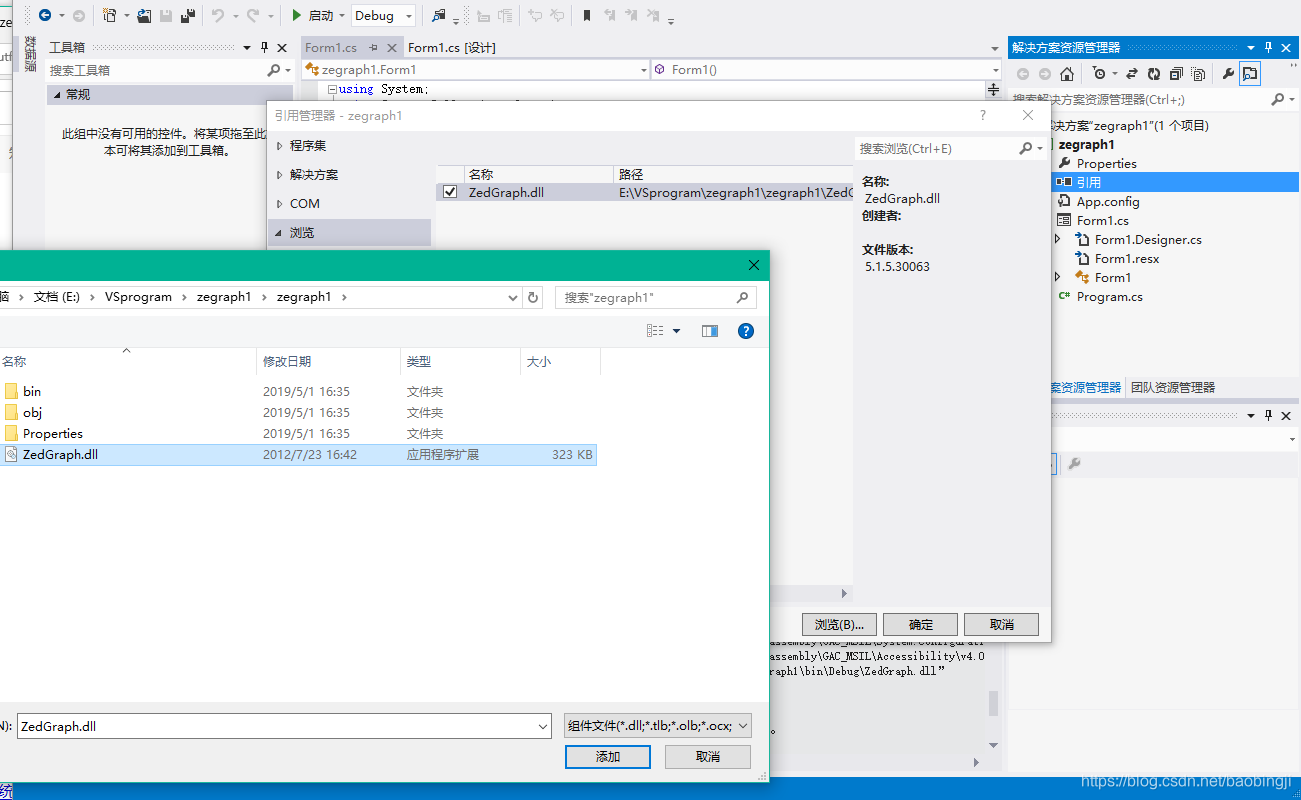Uncheck the ZedGraph.dll reference checkbox
The width and height of the screenshot is (1301, 800).
(x=450, y=192)
